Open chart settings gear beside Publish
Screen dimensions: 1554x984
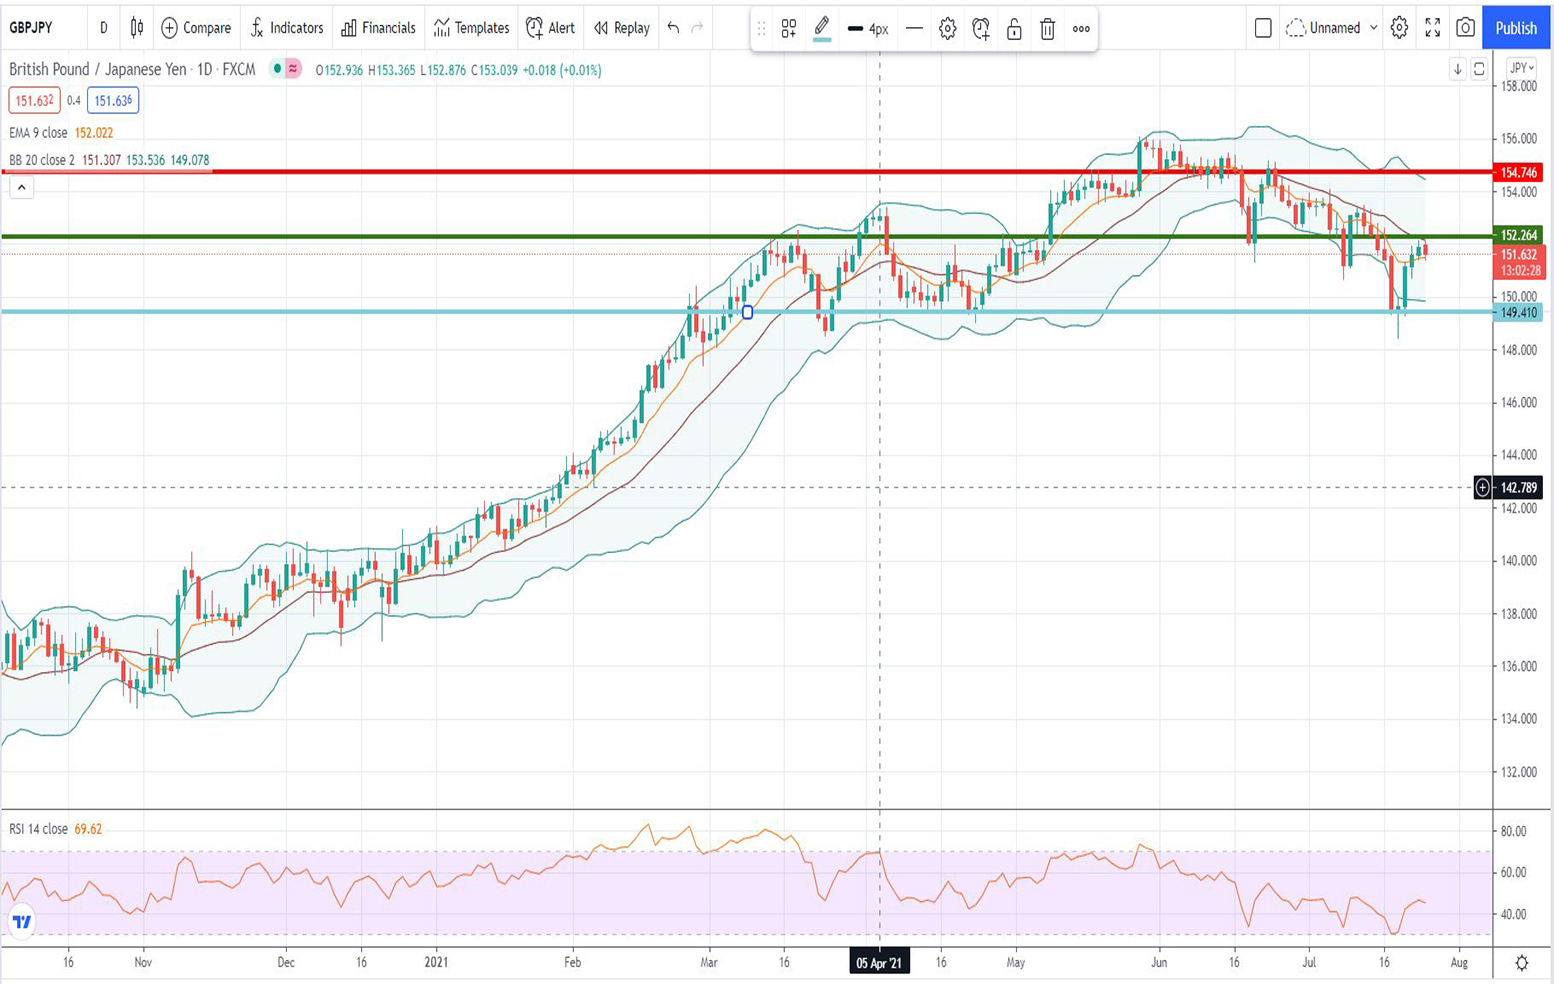click(1399, 28)
